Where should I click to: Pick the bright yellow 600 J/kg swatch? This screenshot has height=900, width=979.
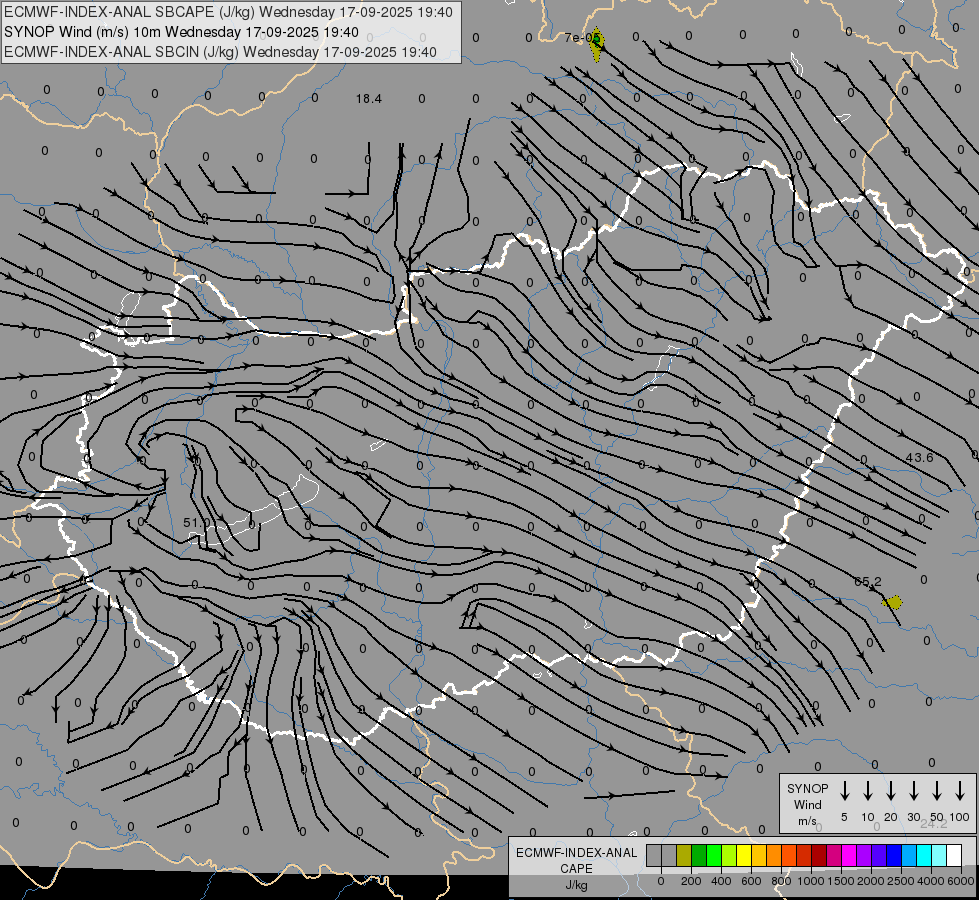point(744,855)
